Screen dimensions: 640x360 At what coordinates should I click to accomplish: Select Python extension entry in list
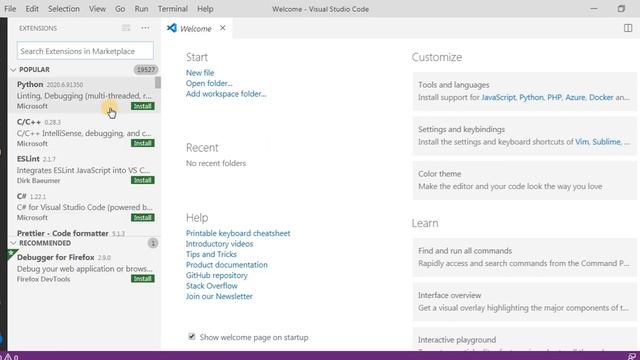pyautogui.click(x=84, y=95)
